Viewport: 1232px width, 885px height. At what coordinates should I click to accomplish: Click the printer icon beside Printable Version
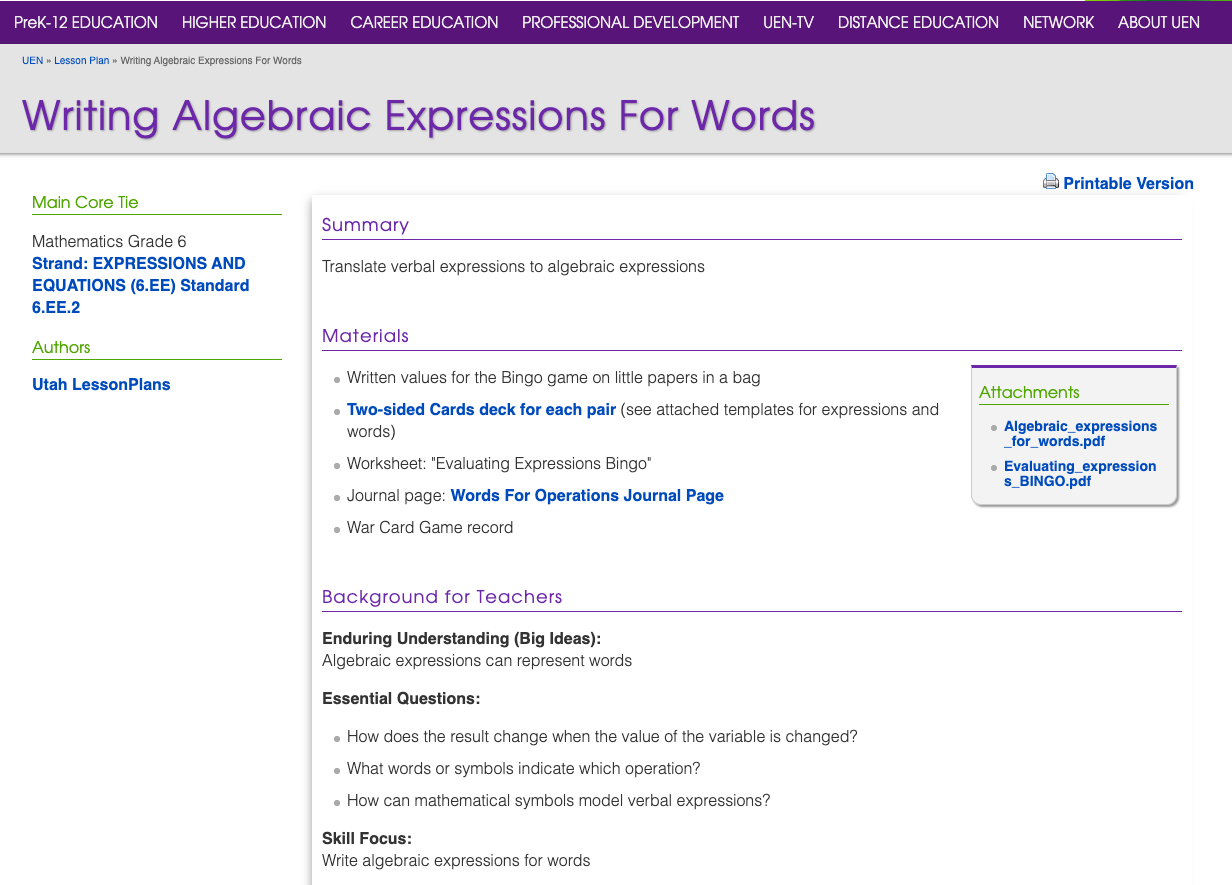[1050, 181]
